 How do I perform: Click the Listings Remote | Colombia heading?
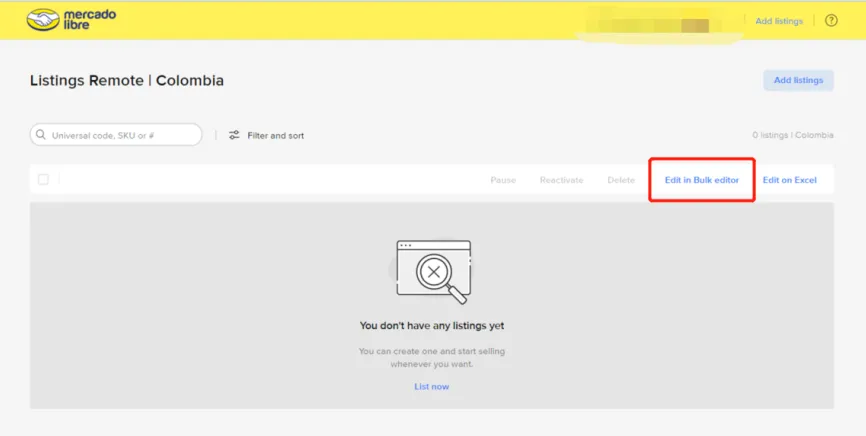coord(126,81)
